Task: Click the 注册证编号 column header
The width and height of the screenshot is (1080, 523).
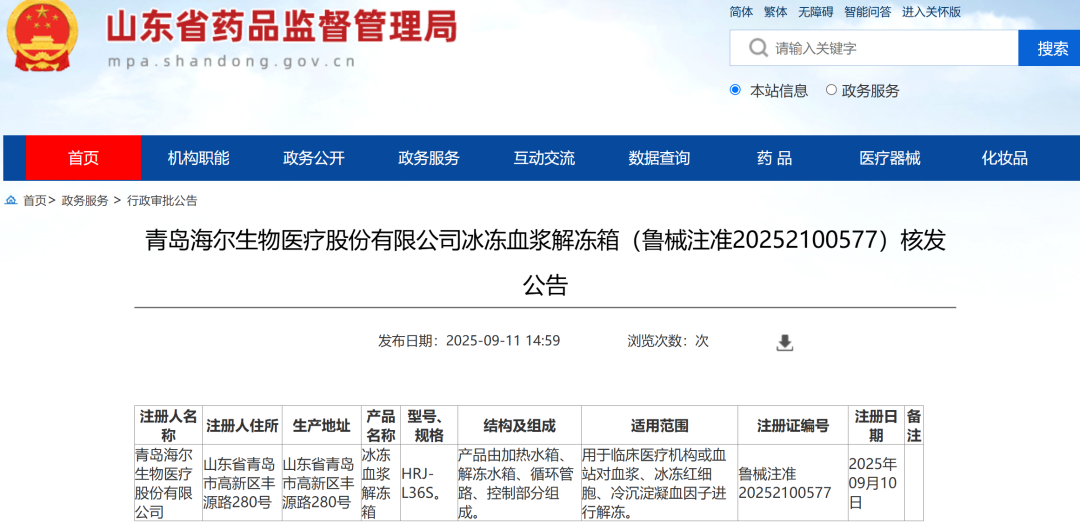Action: coord(793,425)
